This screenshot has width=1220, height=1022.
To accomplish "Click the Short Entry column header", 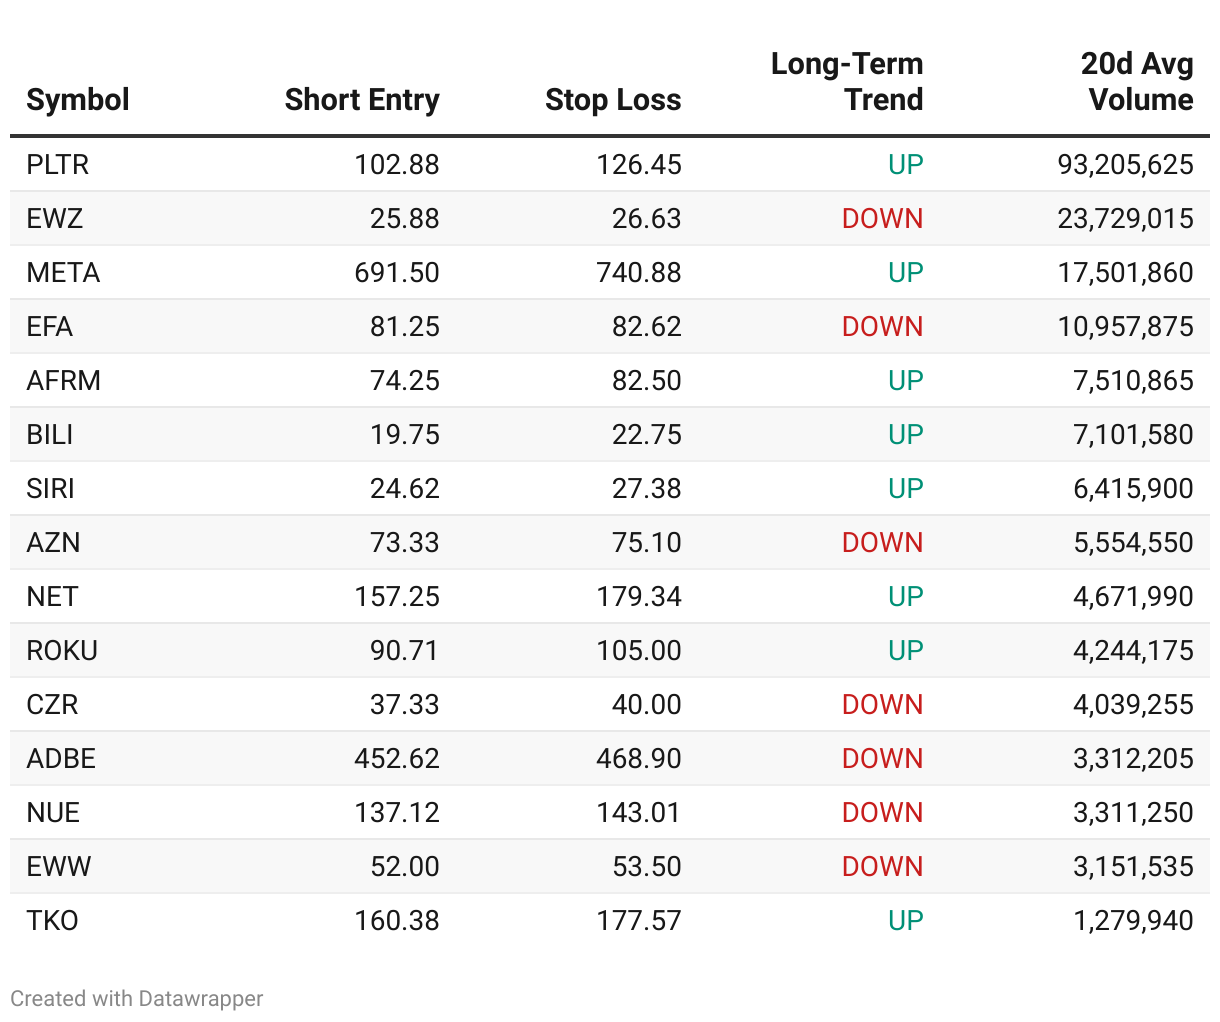I will (x=361, y=100).
